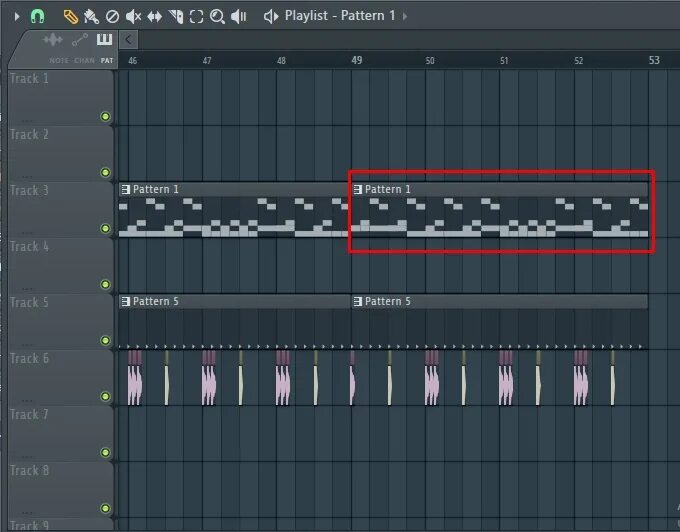Mute Track 3 with its green light
Screen dimensions: 680x532
105,228
